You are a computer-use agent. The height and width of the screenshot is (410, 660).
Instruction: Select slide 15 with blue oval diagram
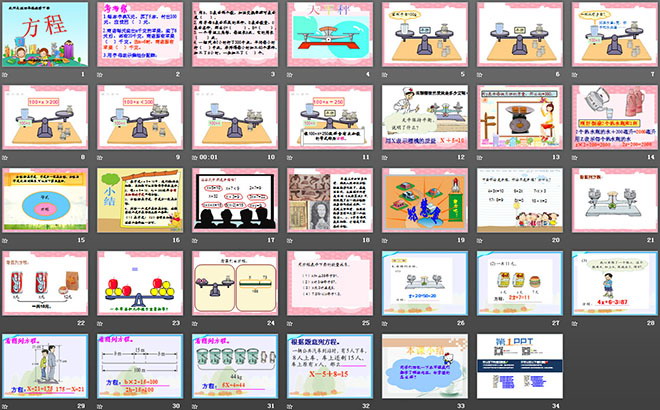click(45, 200)
